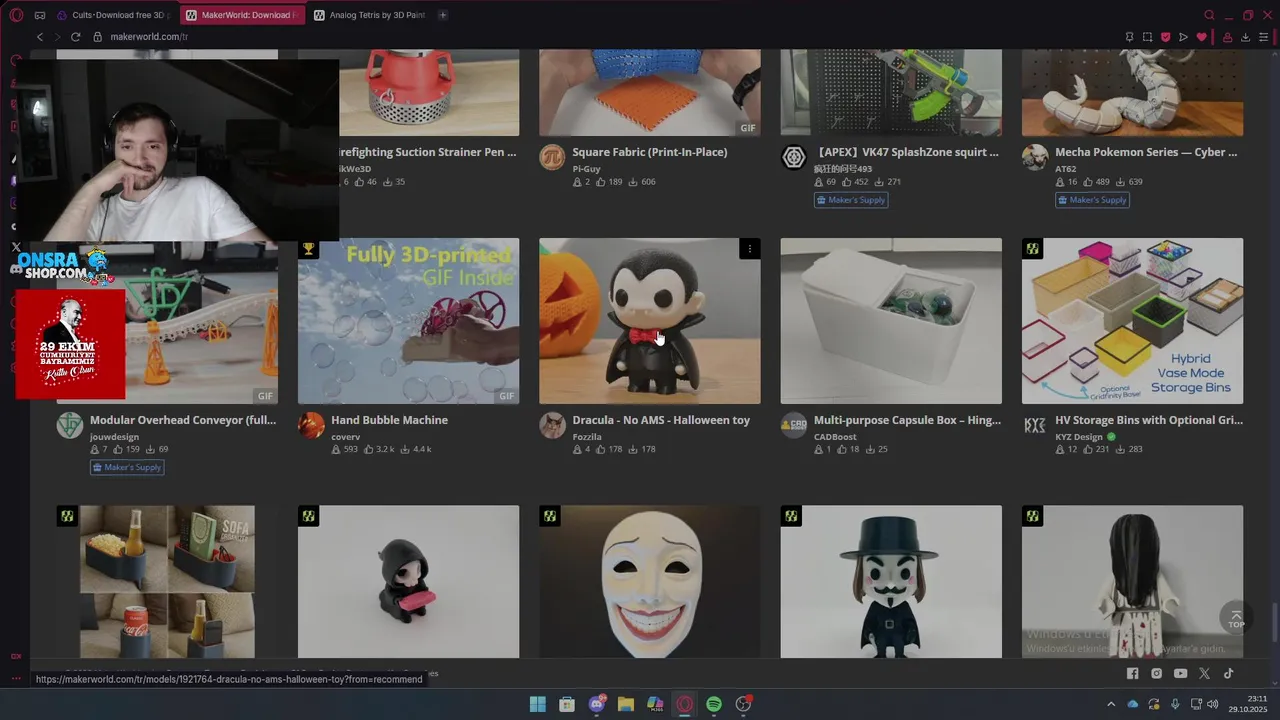This screenshot has height=720, width=1280.
Task: Click the coverv author name
Action: (x=345, y=437)
